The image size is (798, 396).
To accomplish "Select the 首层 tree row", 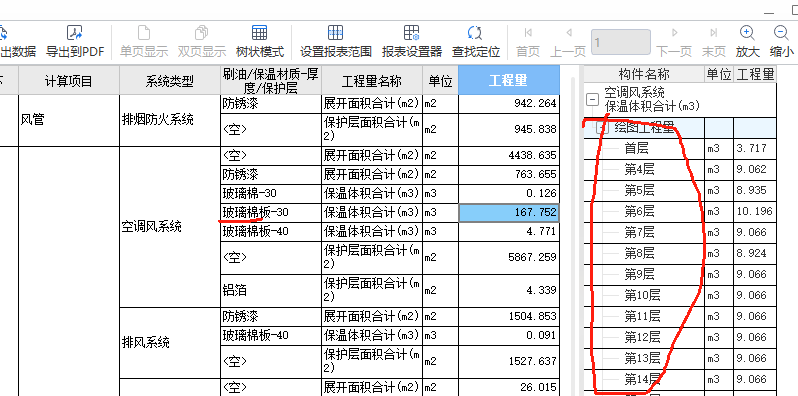I will click(x=680, y=149).
